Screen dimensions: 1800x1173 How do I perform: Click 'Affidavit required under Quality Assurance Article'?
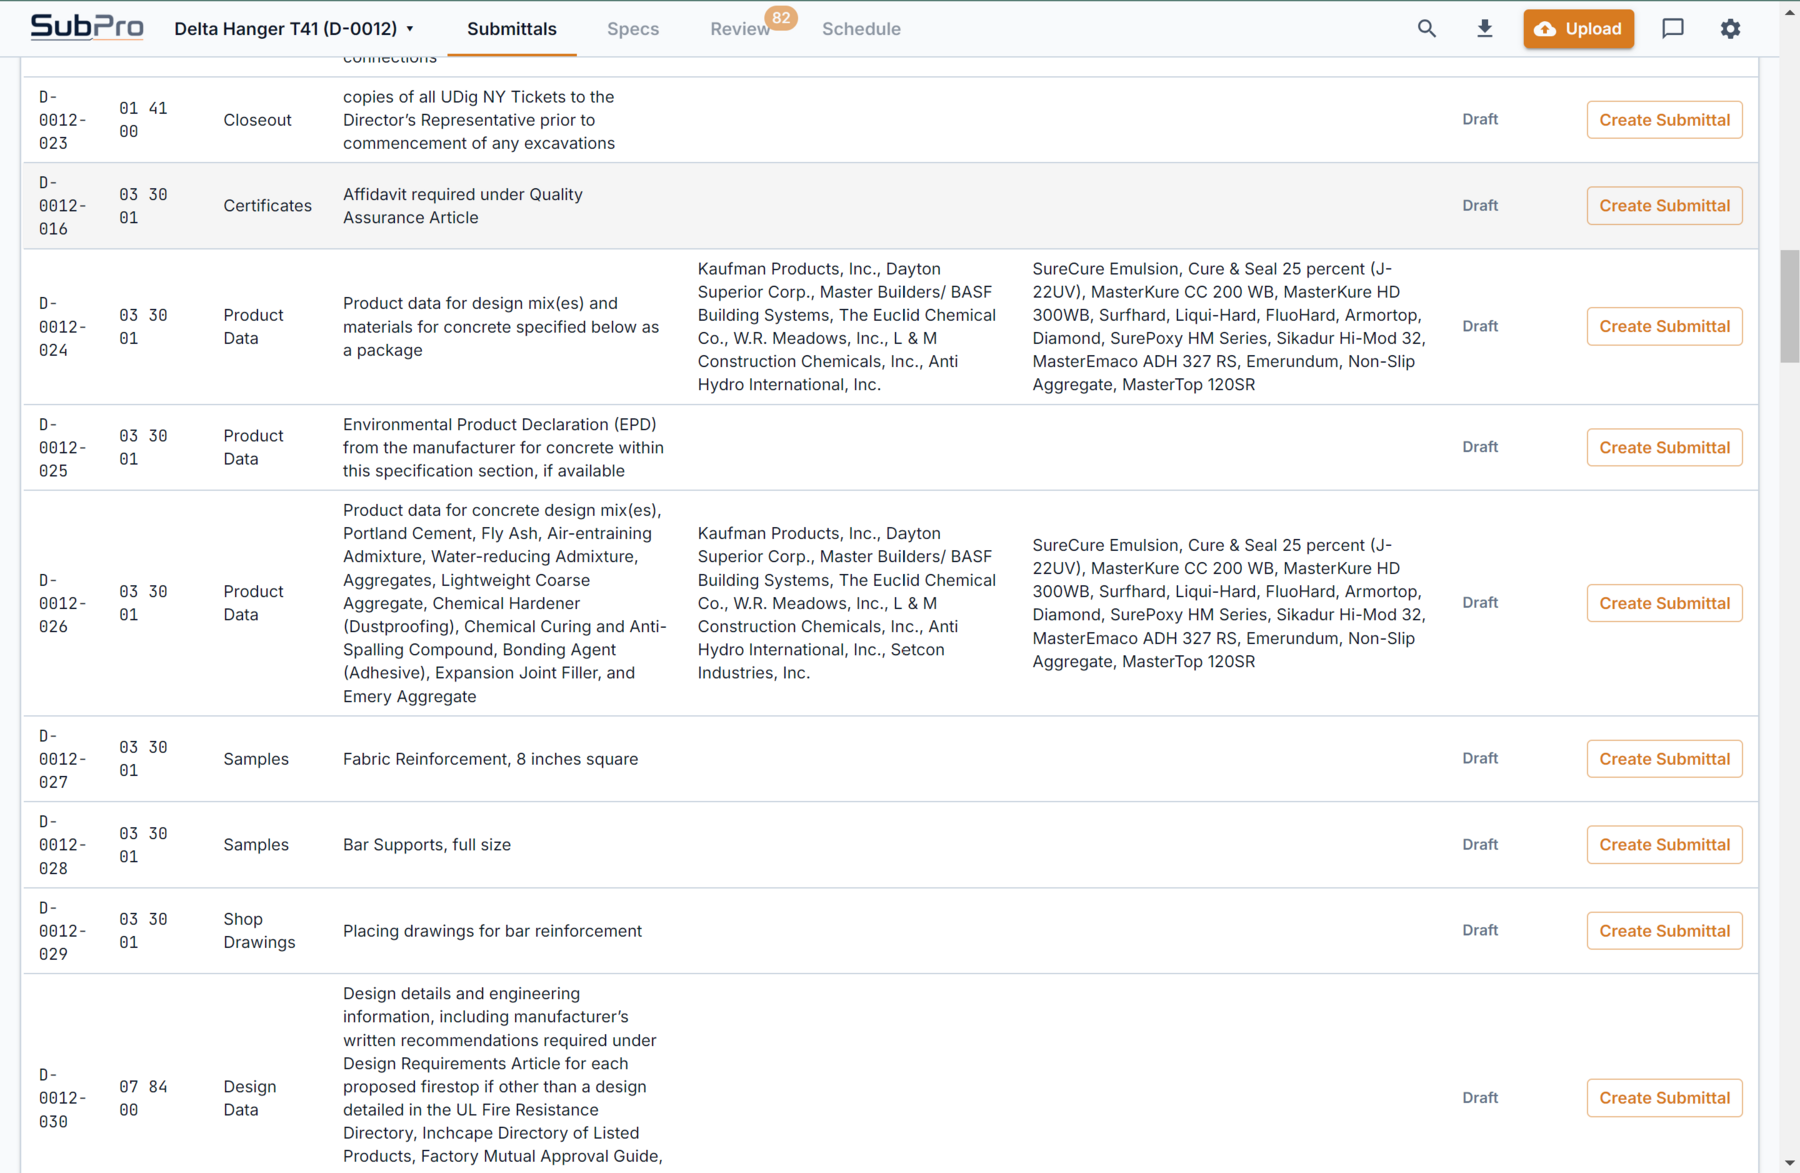click(463, 206)
